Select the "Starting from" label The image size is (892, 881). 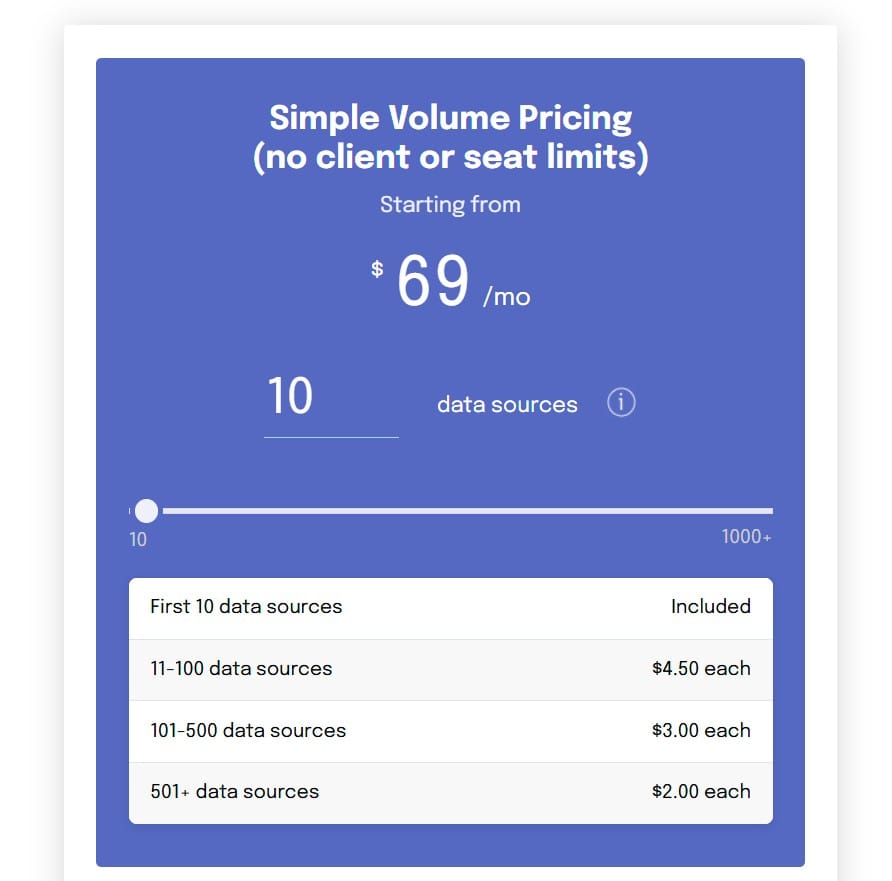450,205
